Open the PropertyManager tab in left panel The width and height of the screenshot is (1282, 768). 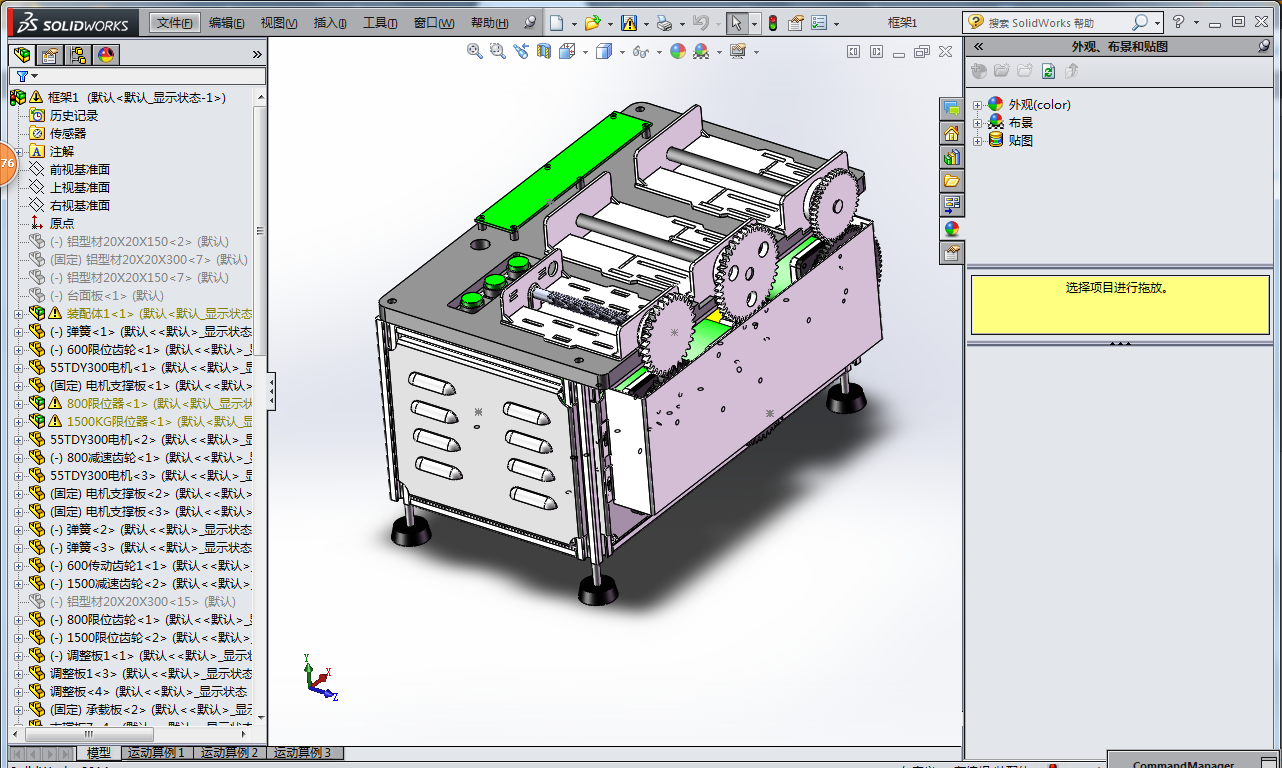(49, 55)
